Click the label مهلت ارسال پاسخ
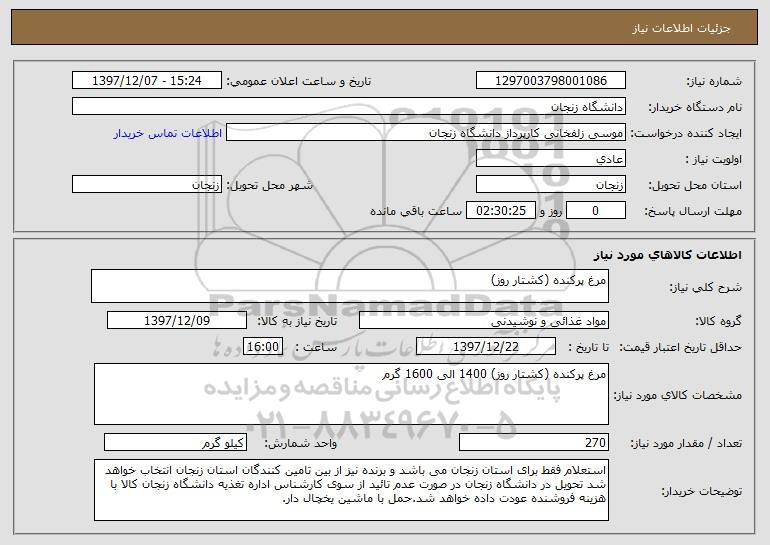 click(693, 212)
